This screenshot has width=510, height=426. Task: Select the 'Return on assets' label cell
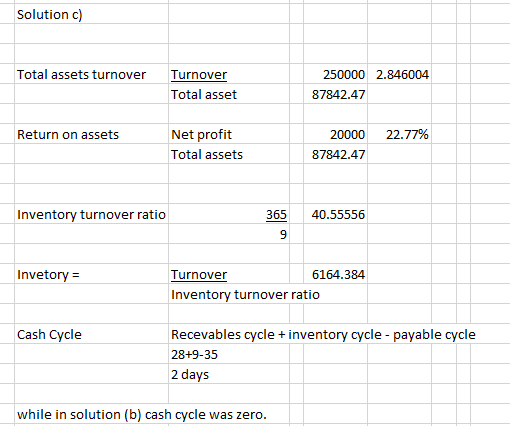91,134
